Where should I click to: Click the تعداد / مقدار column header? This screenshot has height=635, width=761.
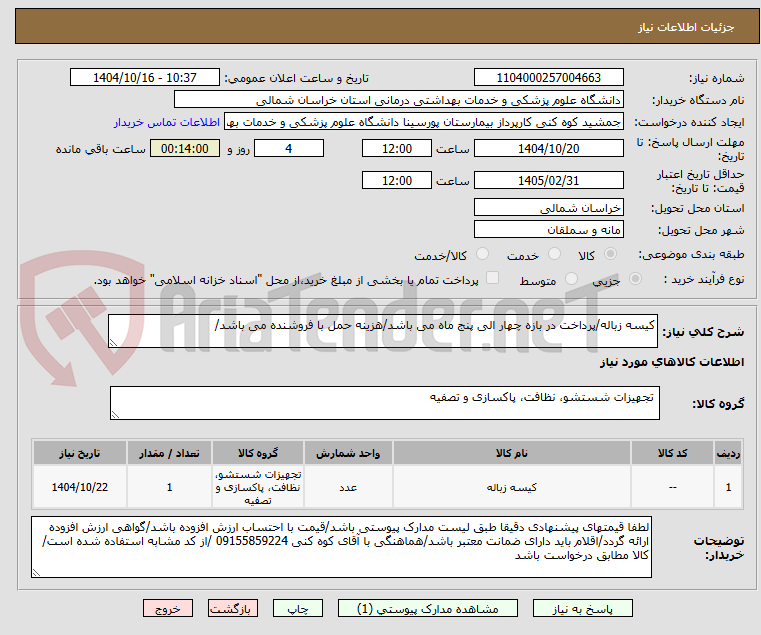[169, 453]
